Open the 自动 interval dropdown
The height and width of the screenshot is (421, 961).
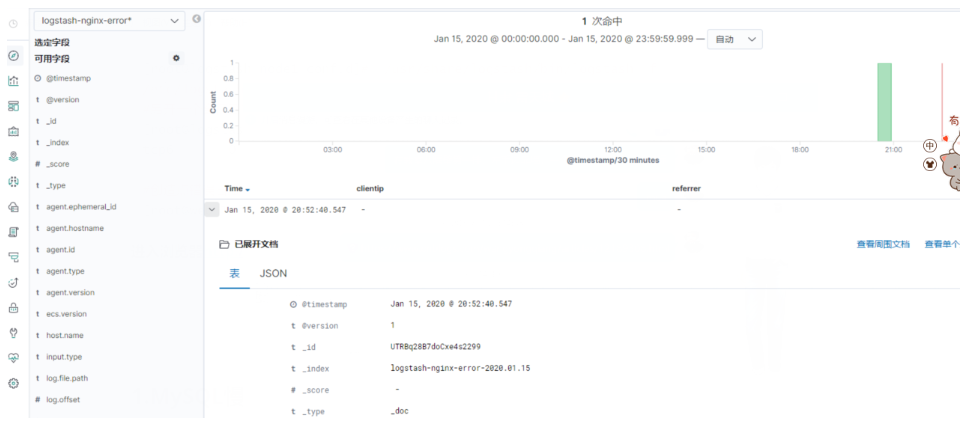pos(735,39)
